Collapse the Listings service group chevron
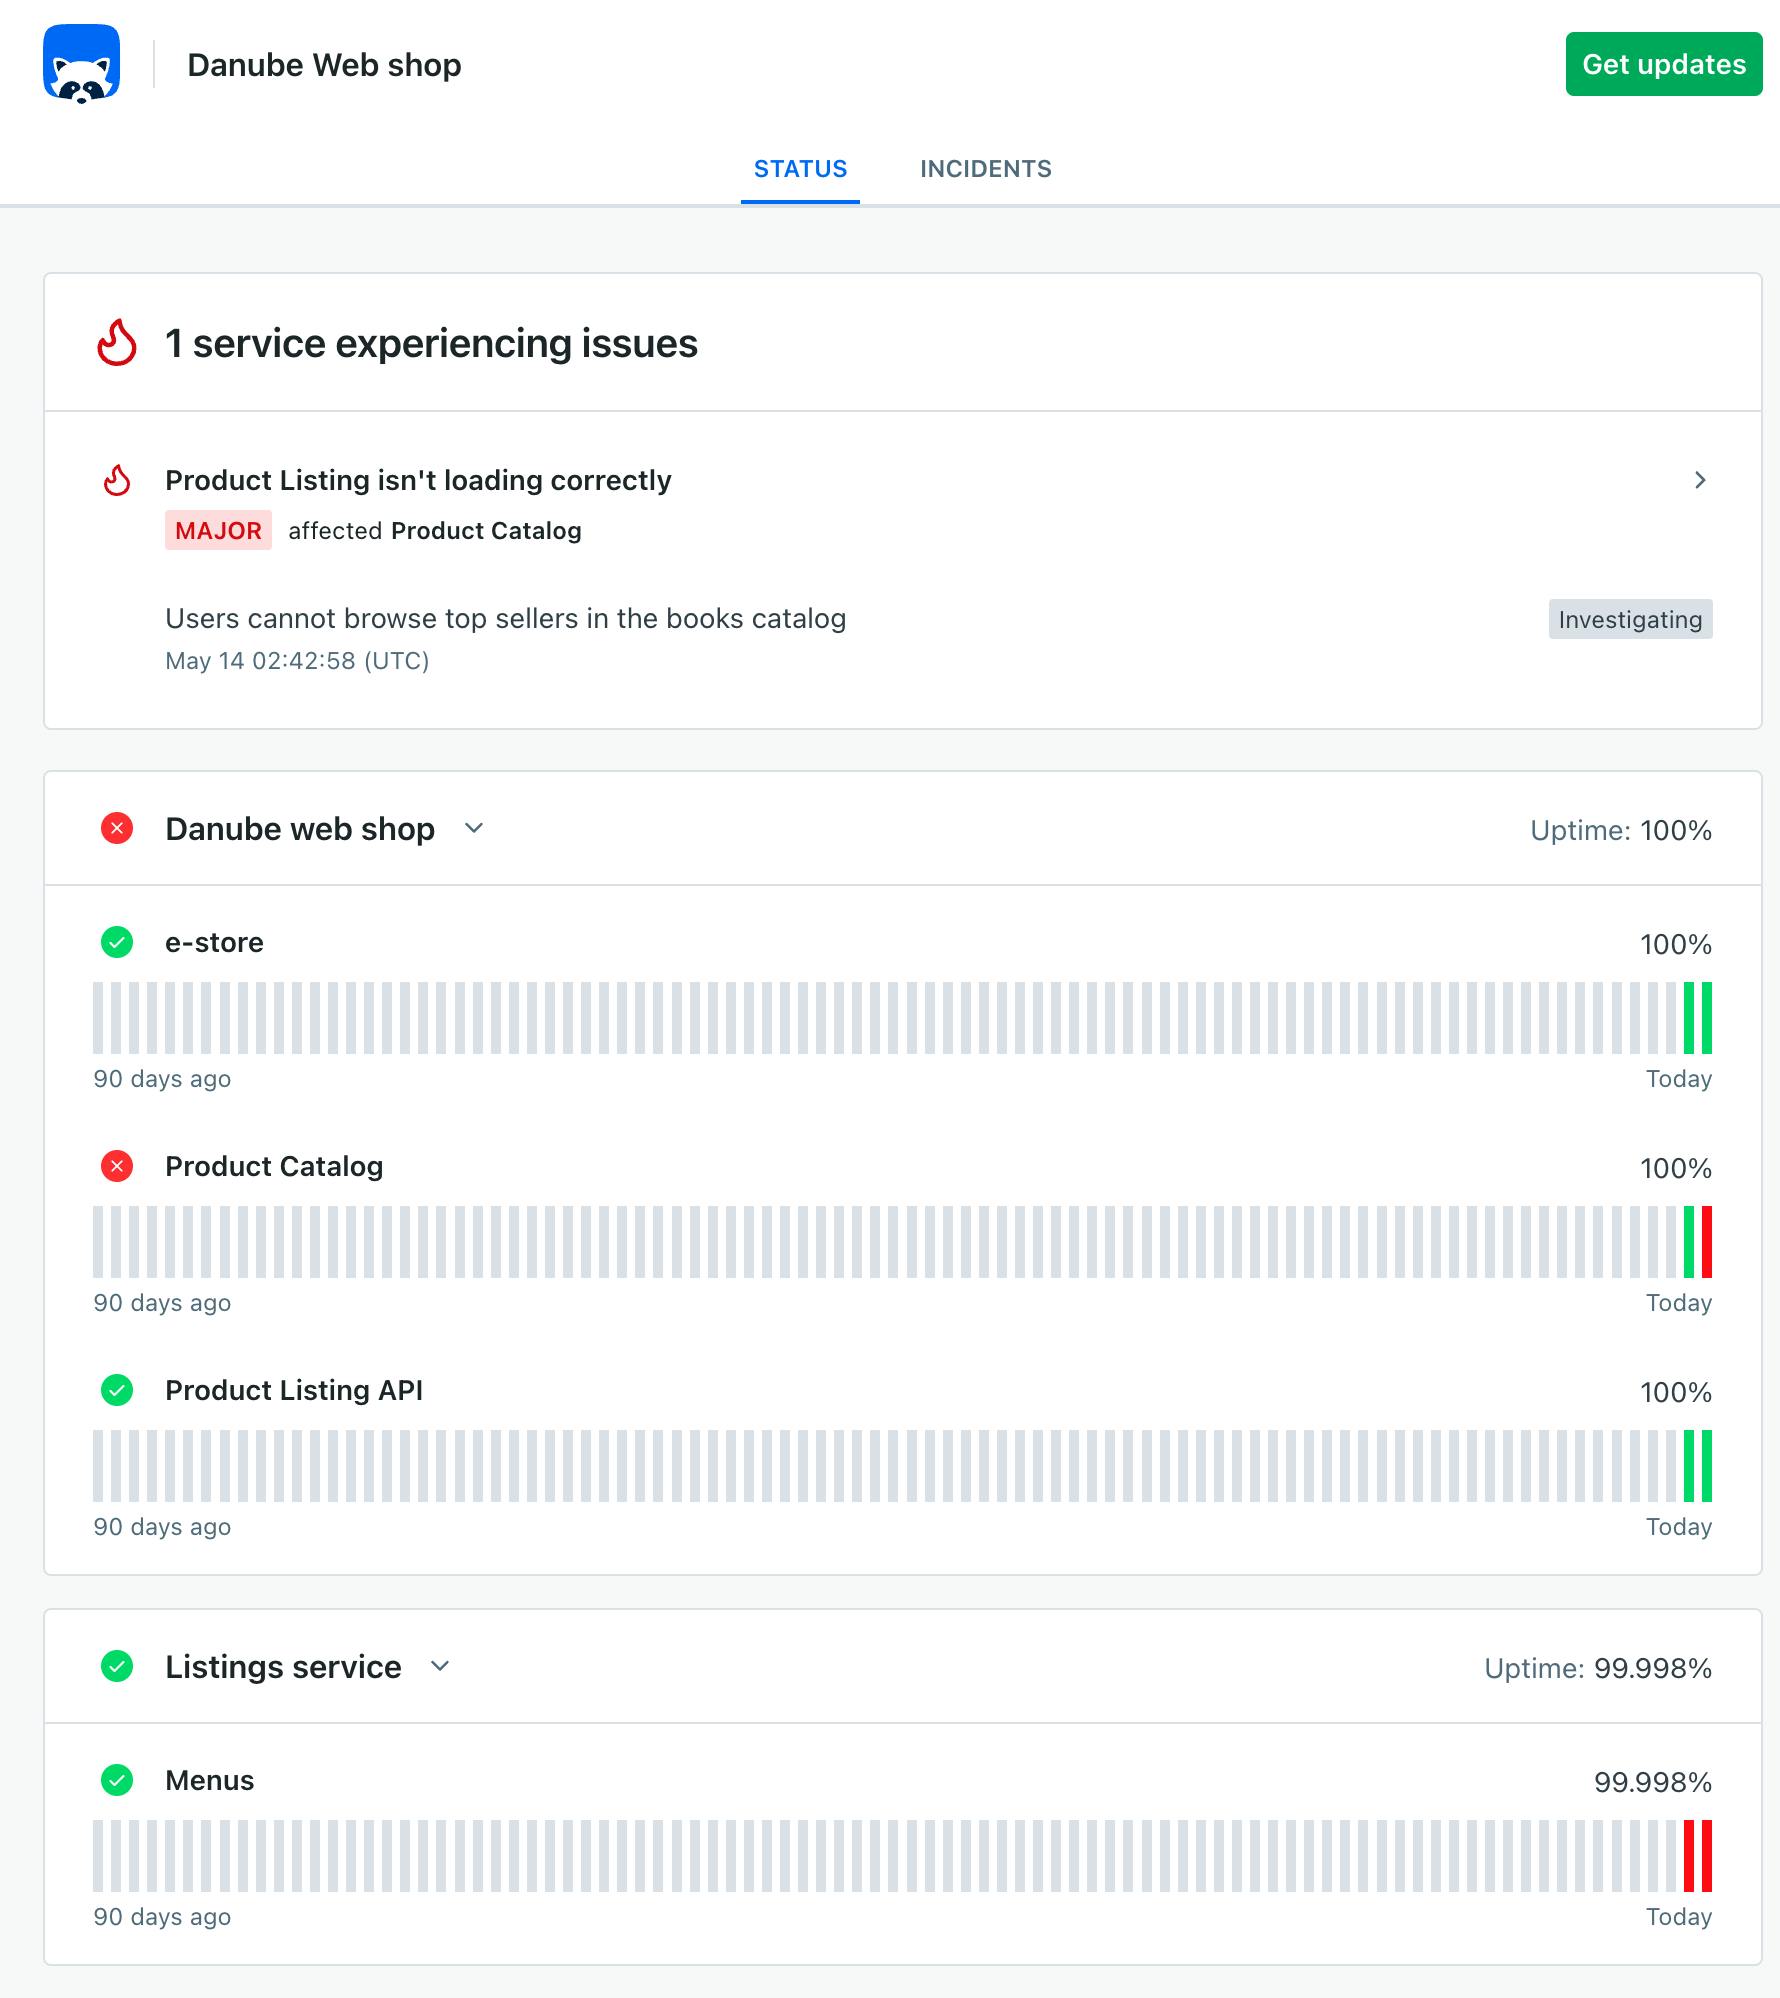This screenshot has height=1998, width=1780. (440, 1666)
